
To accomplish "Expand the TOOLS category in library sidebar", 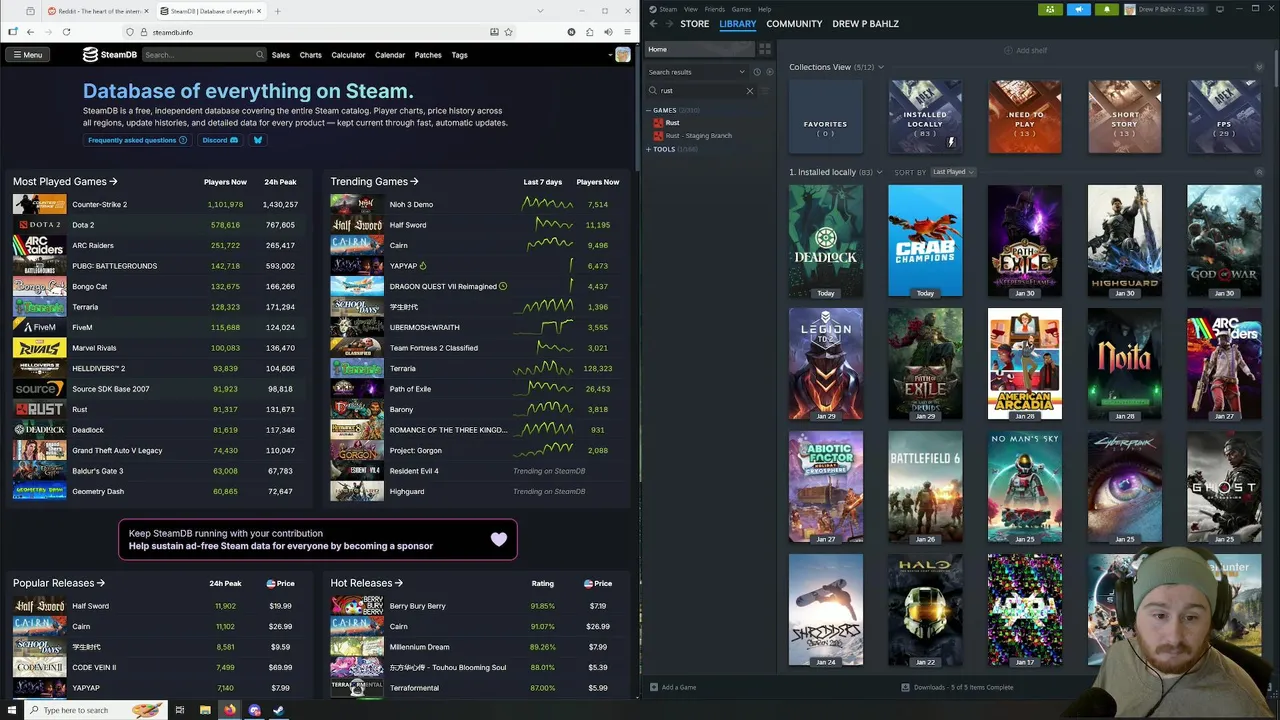I will (649, 149).
